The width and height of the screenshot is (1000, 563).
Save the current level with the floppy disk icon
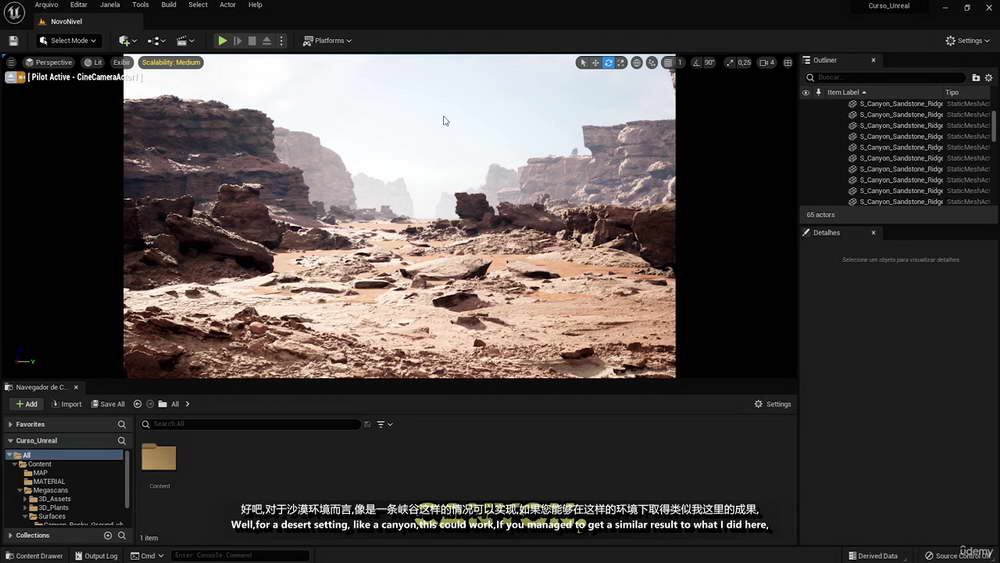pos(13,41)
